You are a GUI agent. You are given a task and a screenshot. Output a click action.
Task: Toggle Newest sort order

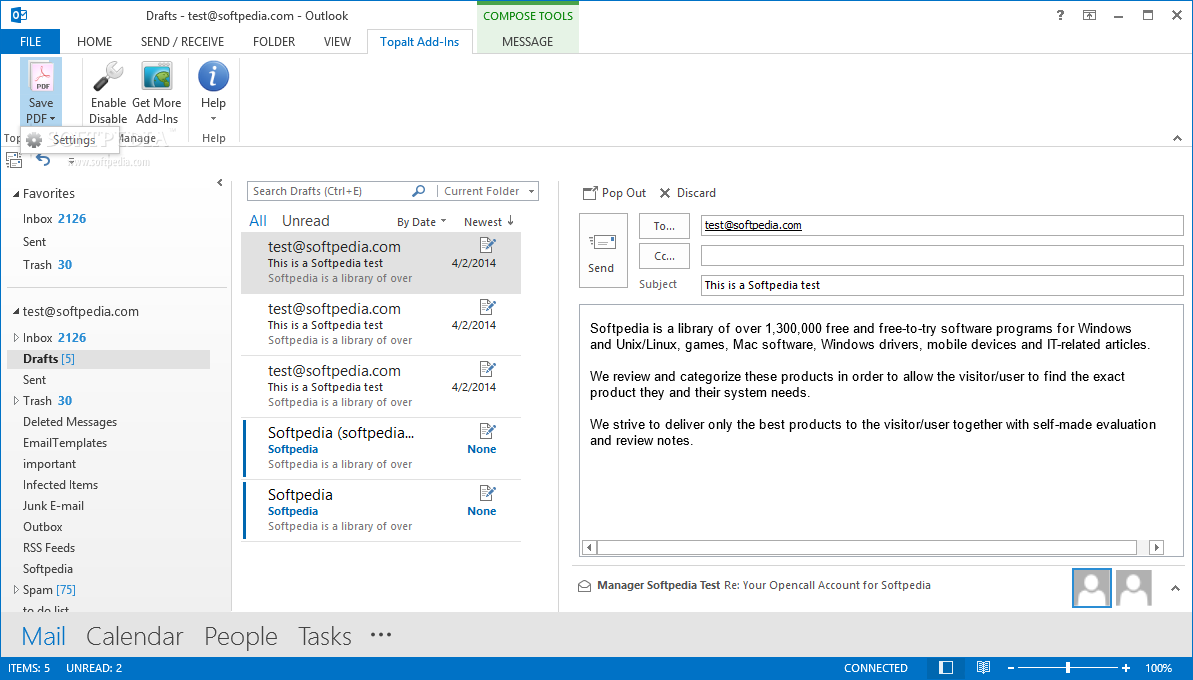click(488, 221)
